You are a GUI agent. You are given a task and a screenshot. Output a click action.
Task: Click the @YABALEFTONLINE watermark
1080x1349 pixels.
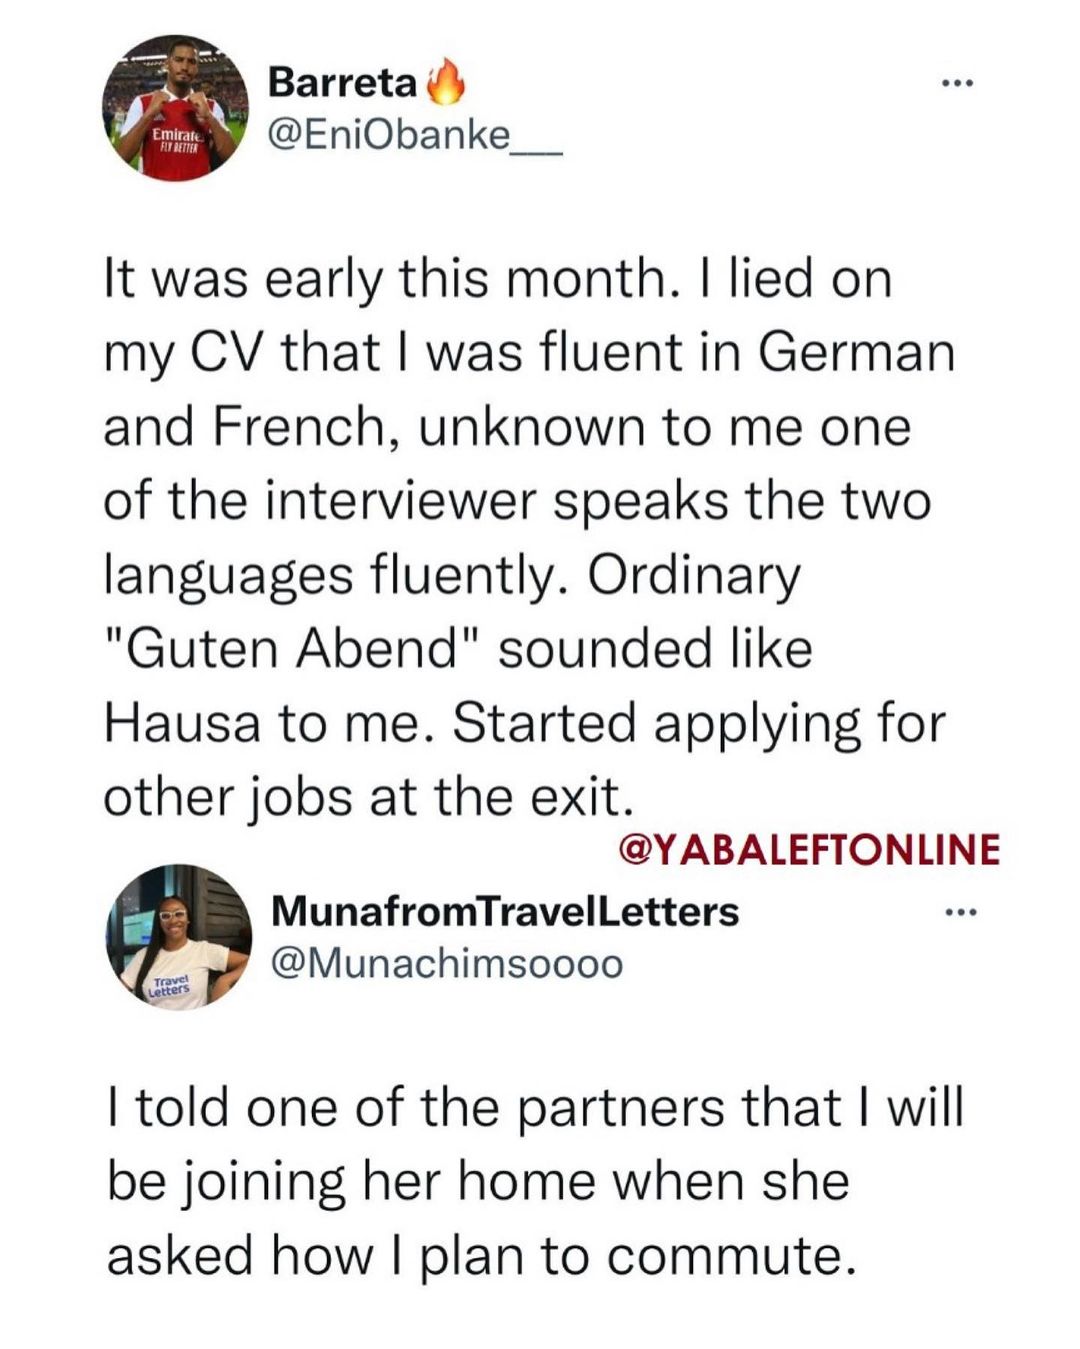tap(810, 849)
